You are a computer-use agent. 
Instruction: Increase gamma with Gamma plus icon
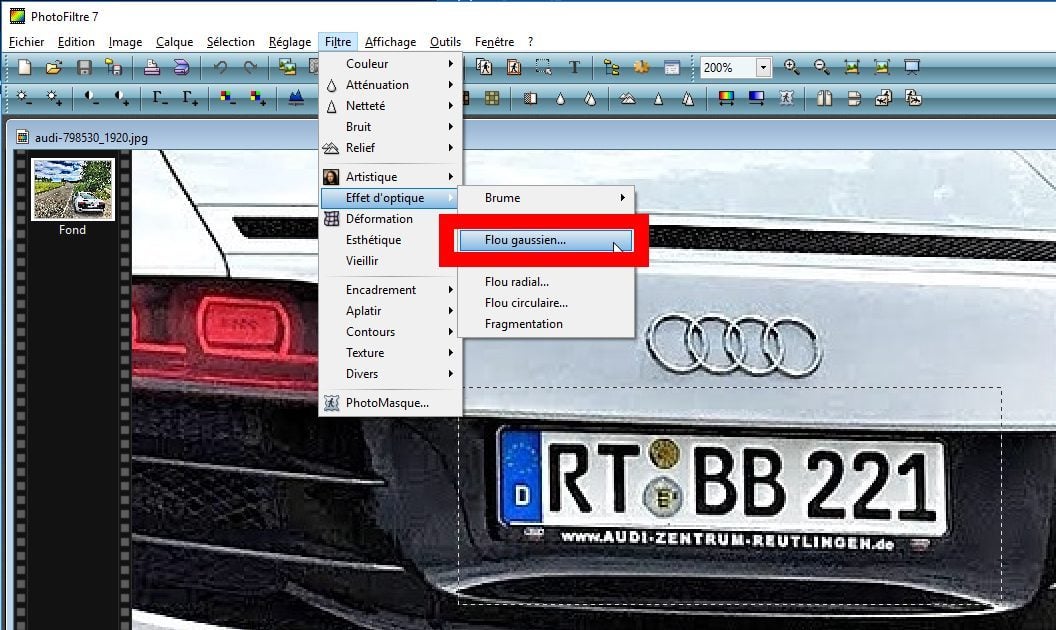coord(190,98)
